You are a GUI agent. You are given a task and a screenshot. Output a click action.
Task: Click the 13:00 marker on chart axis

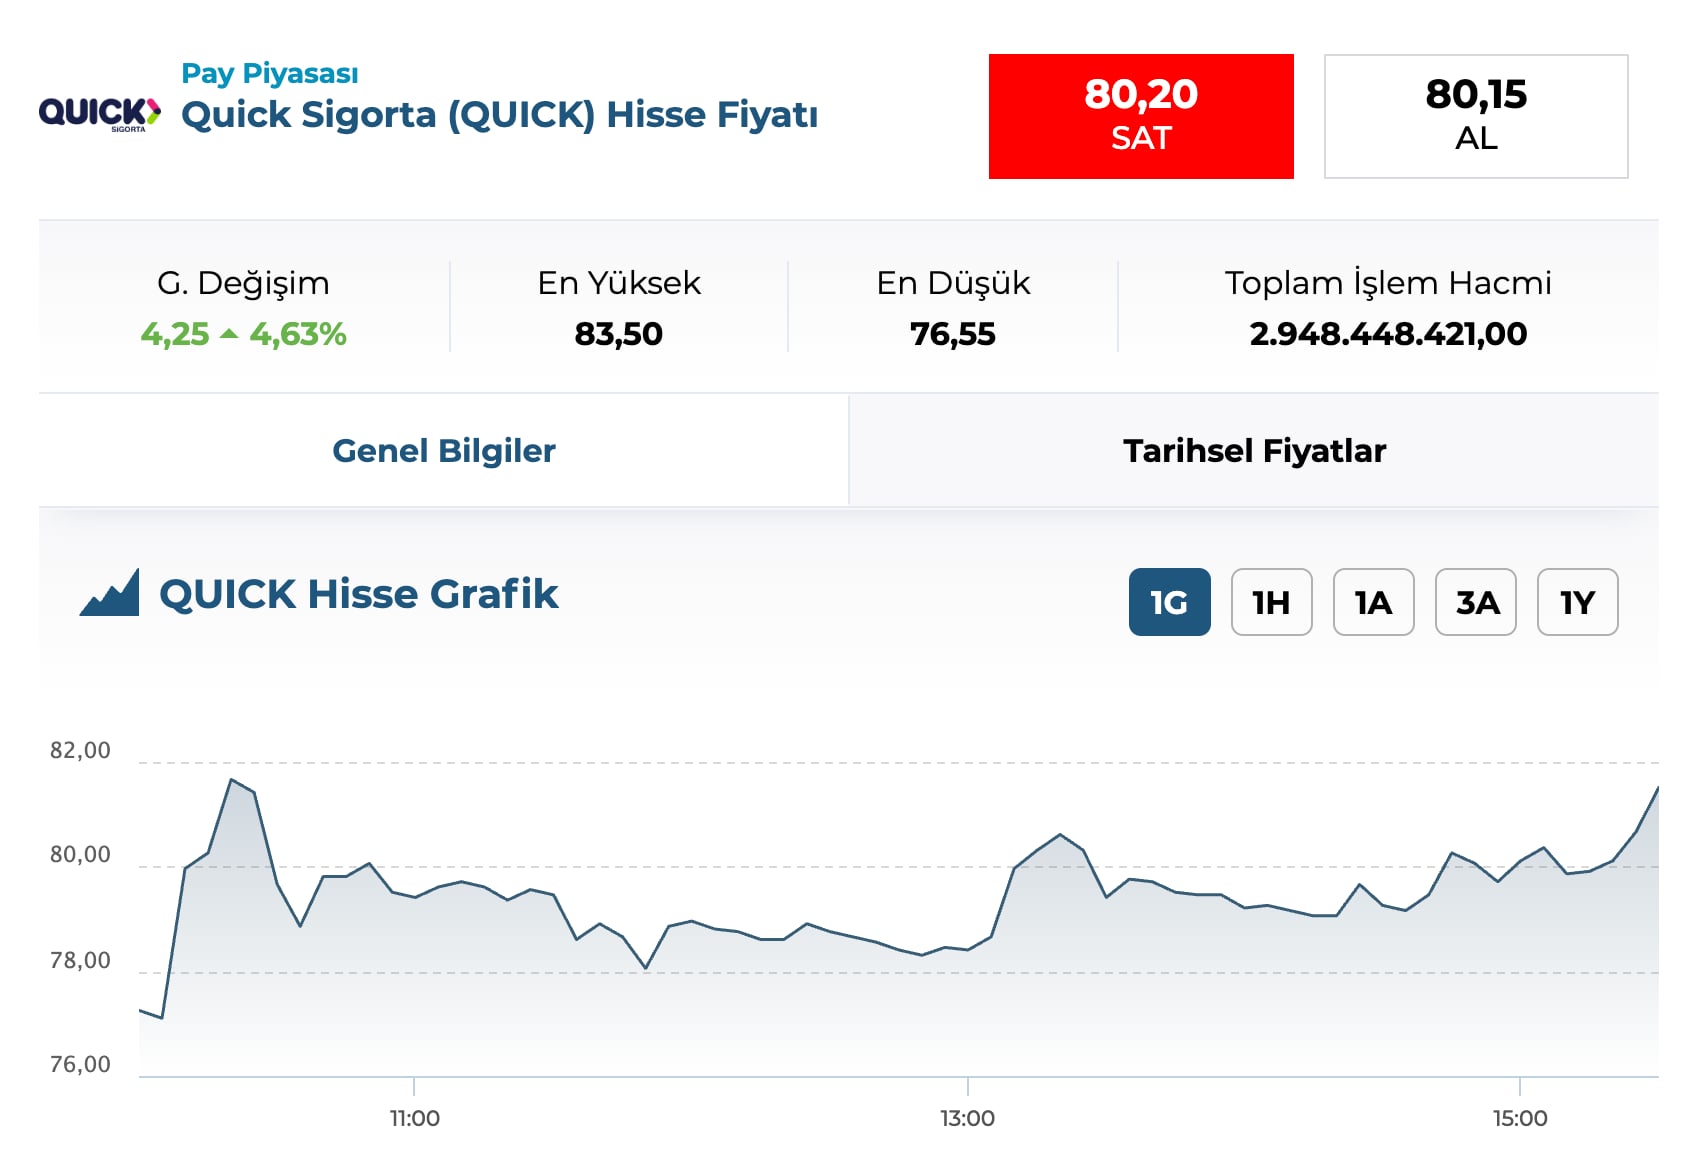click(967, 1118)
